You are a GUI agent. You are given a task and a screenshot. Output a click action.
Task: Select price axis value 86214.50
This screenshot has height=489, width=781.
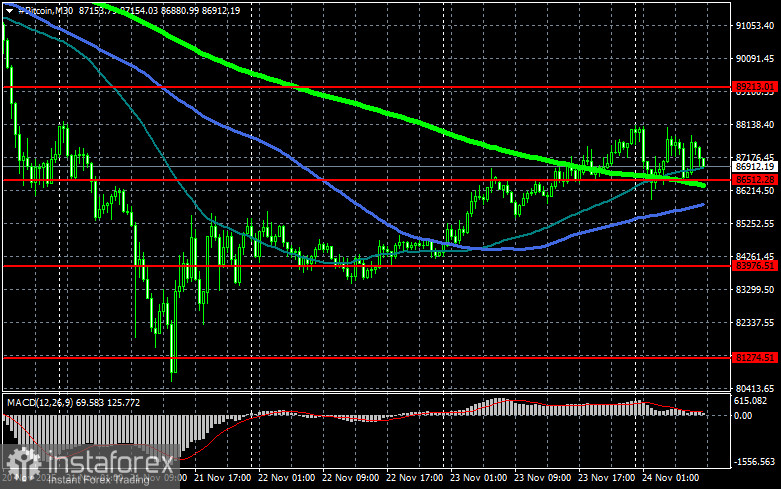pyautogui.click(x=755, y=191)
